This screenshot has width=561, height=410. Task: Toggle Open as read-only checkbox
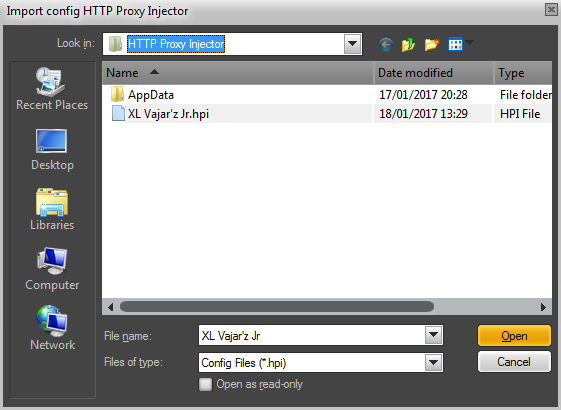point(205,384)
